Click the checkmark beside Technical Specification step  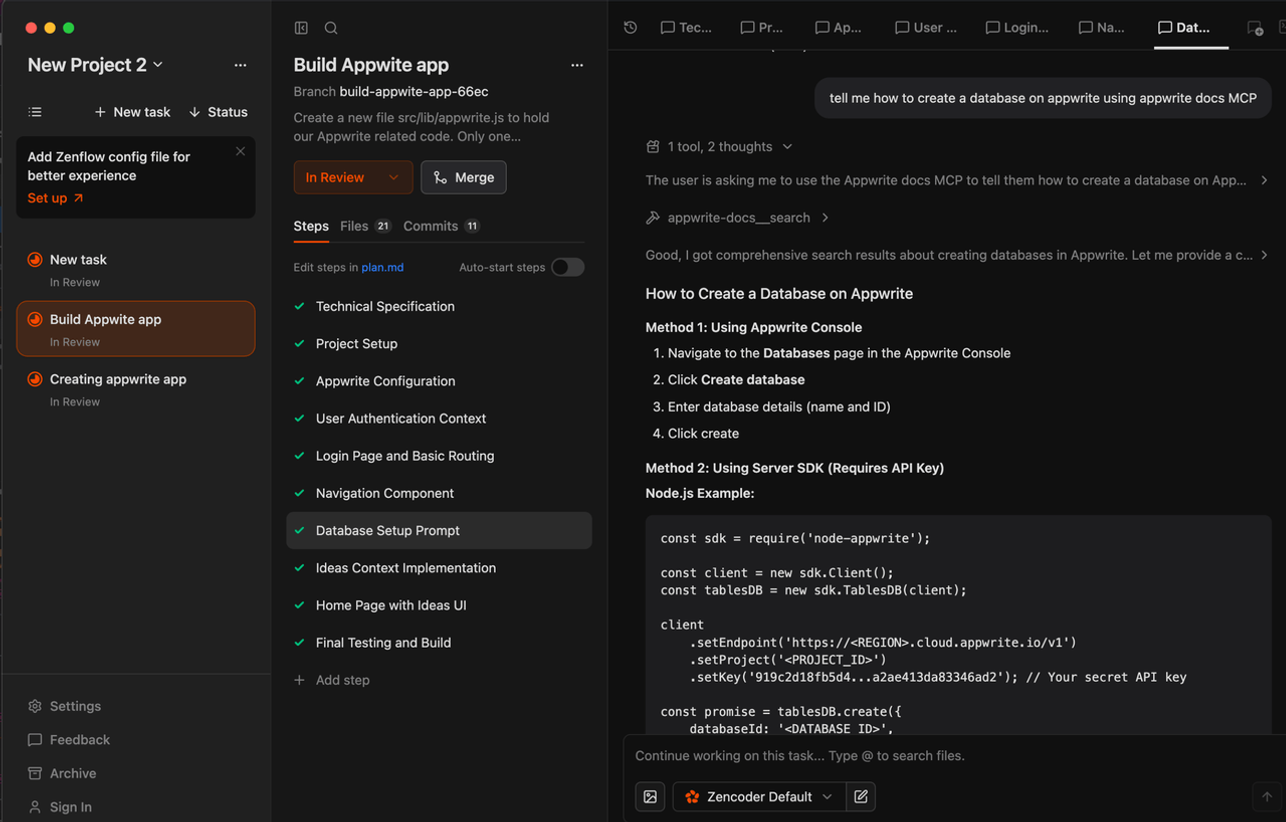click(x=299, y=306)
